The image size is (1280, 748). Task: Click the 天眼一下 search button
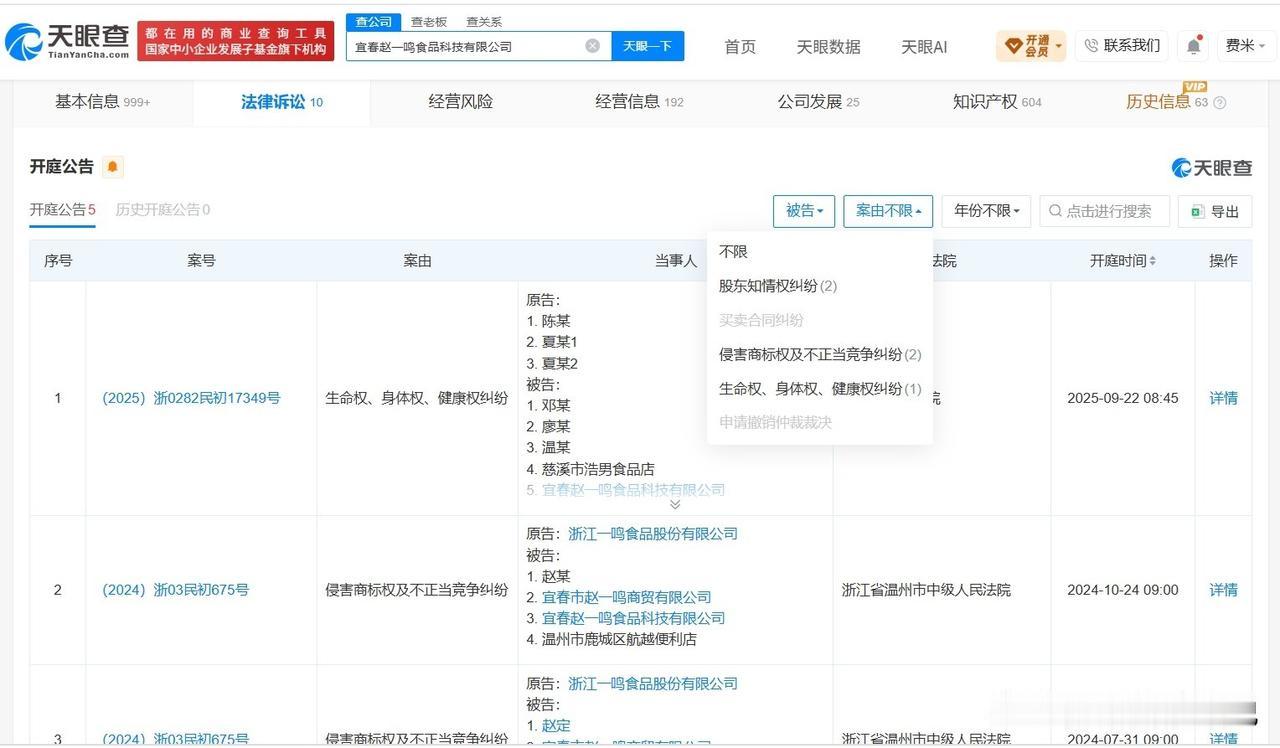(648, 46)
